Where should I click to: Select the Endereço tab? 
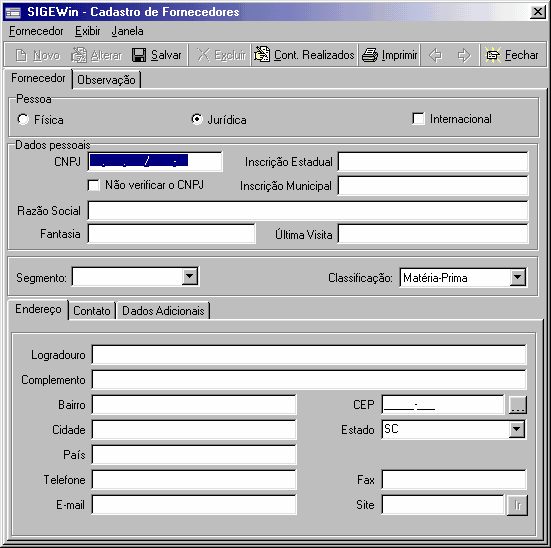[38, 309]
